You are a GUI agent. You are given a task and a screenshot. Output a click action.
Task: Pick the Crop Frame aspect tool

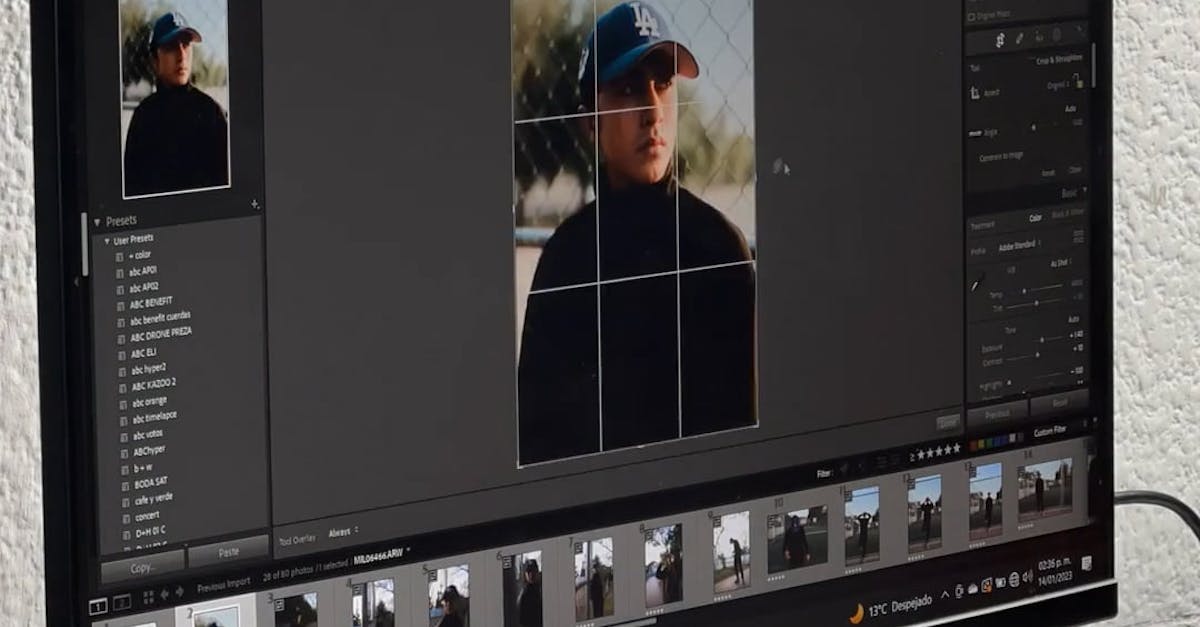coord(976,92)
